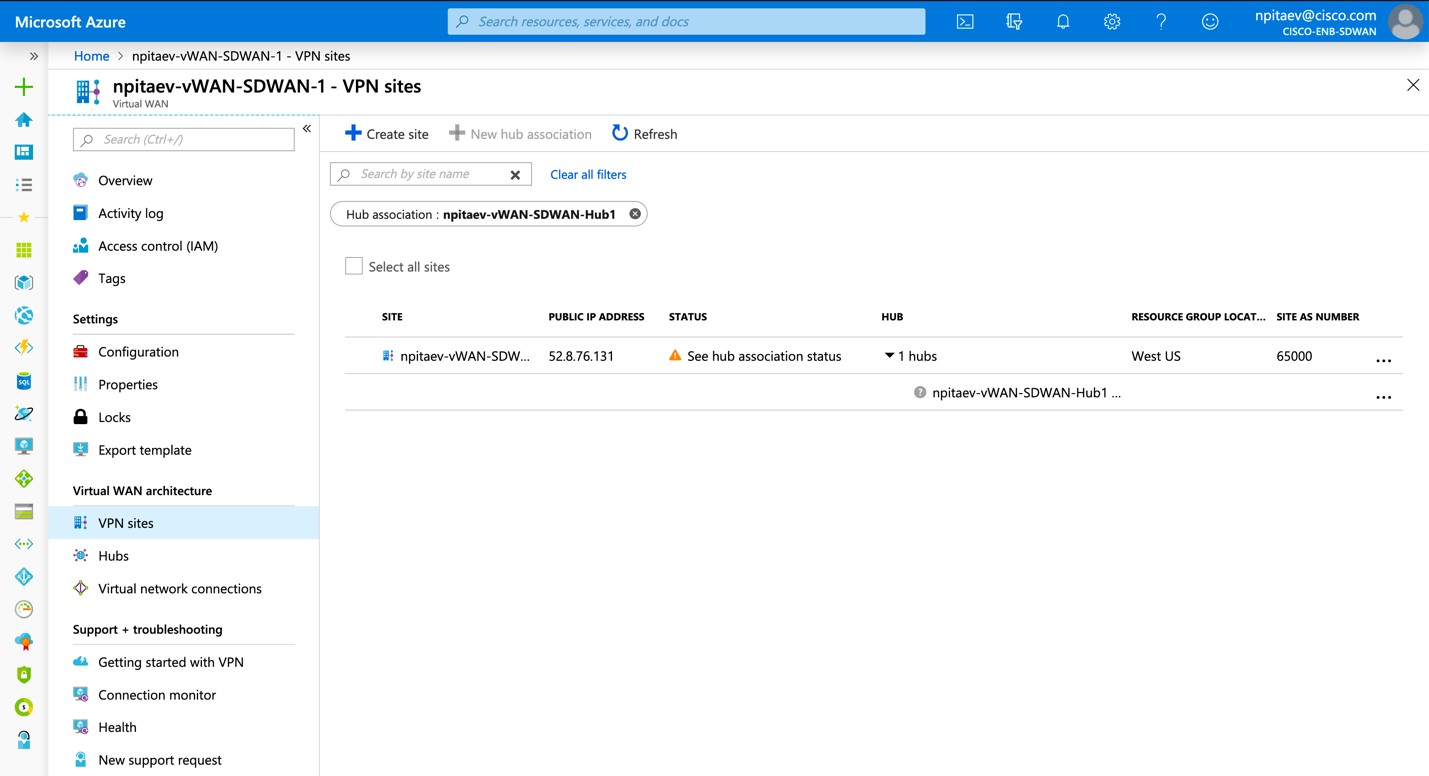Image resolution: width=1429 pixels, height=776 pixels.
Task: Open Health menu item
Action: tap(117, 727)
